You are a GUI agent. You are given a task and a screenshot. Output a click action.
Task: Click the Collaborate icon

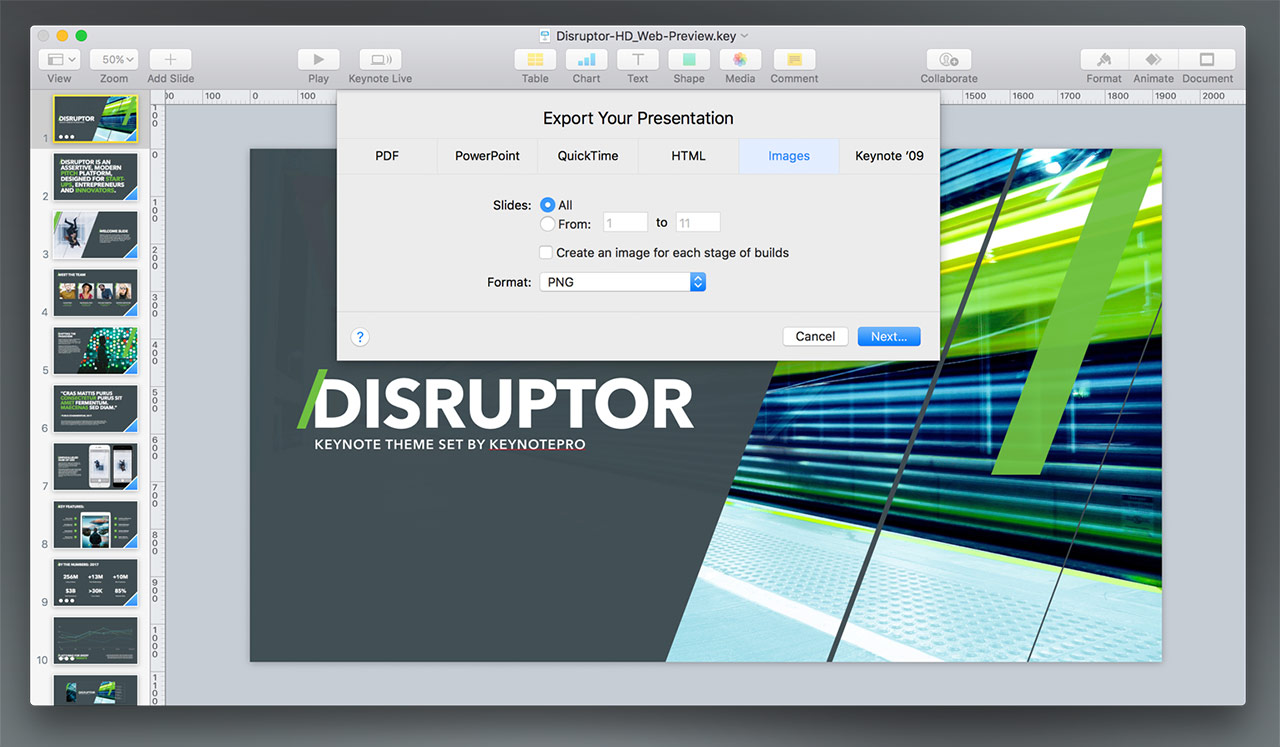pos(949,60)
